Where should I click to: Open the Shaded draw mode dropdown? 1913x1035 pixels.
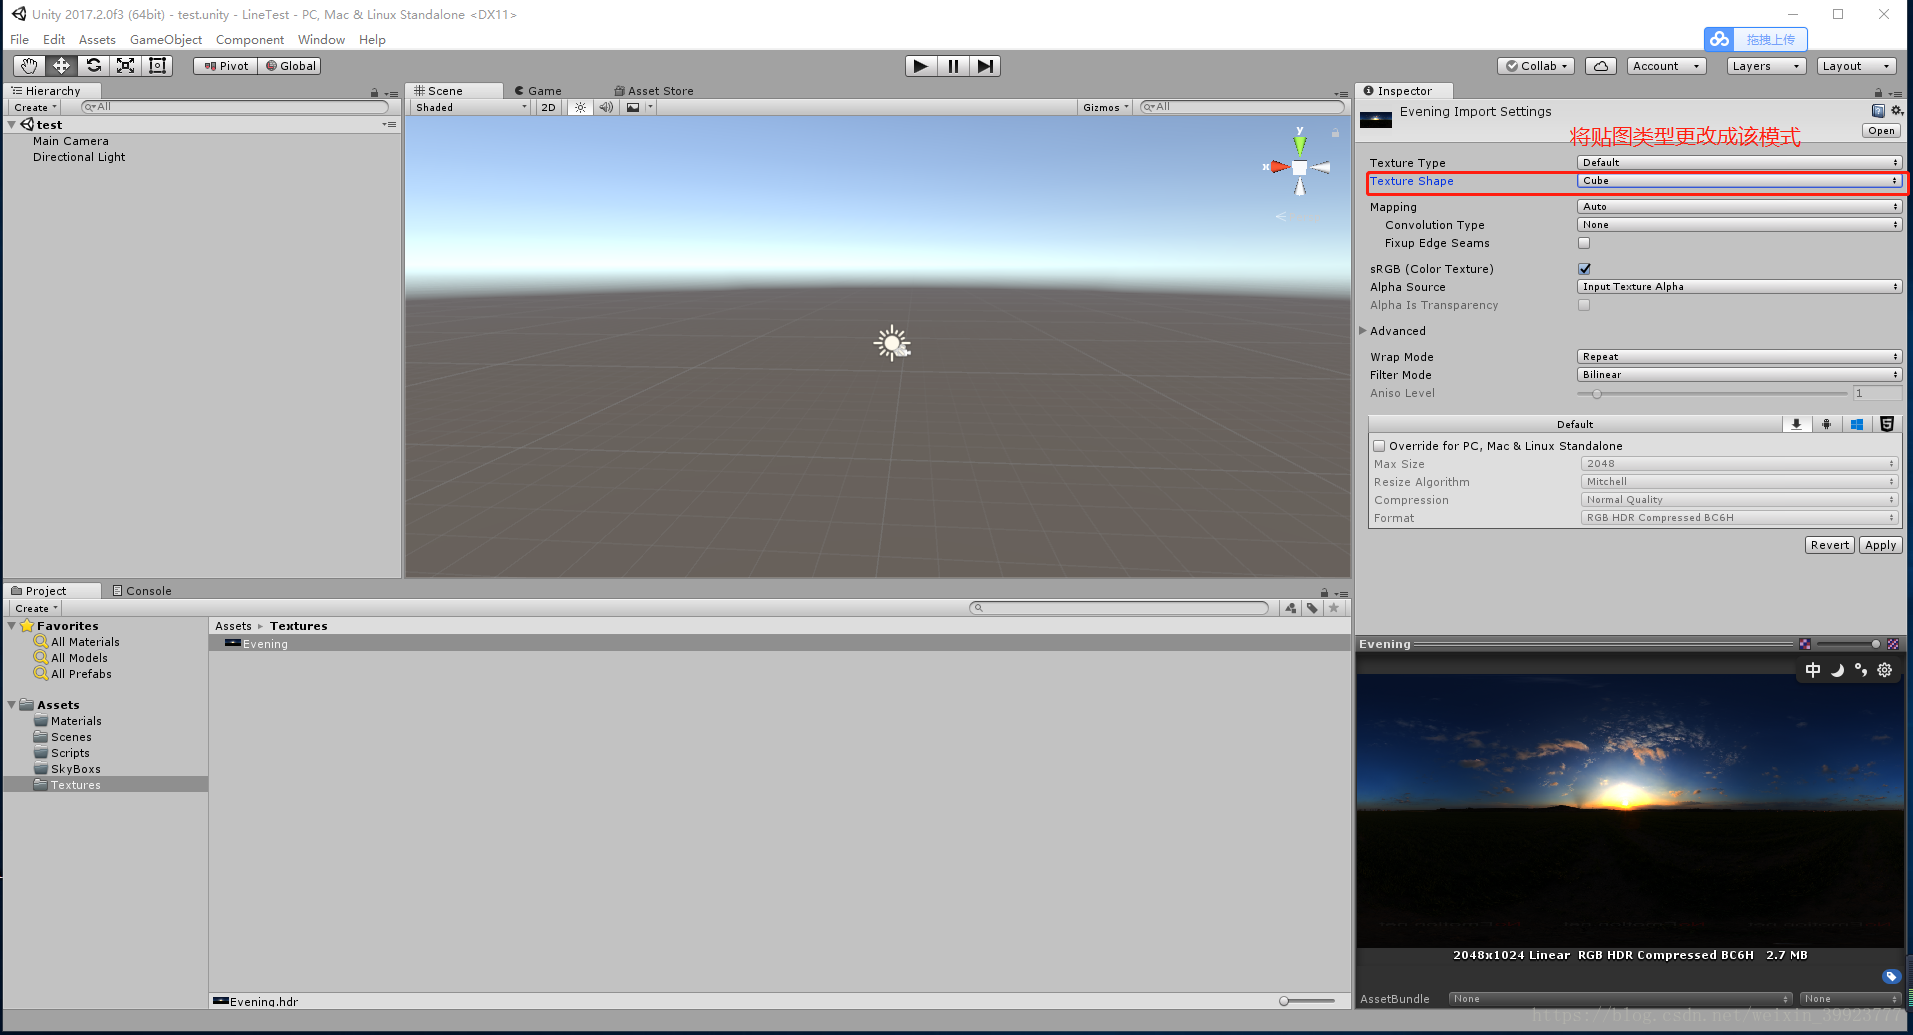(470, 107)
